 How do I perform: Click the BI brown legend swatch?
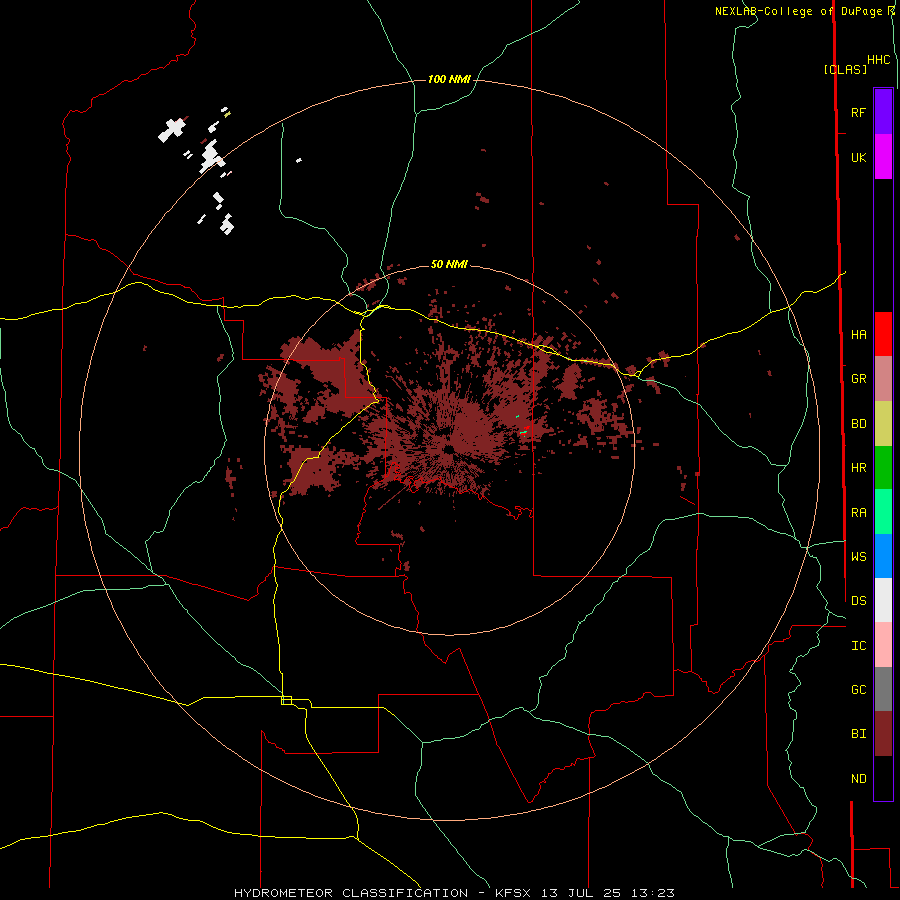[x=883, y=734]
